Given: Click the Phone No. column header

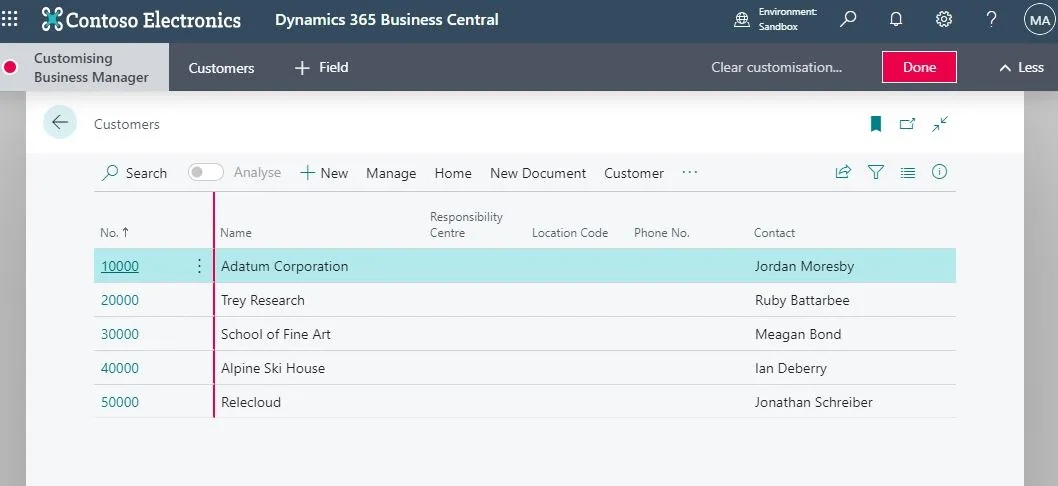Looking at the screenshot, I should 661,232.
